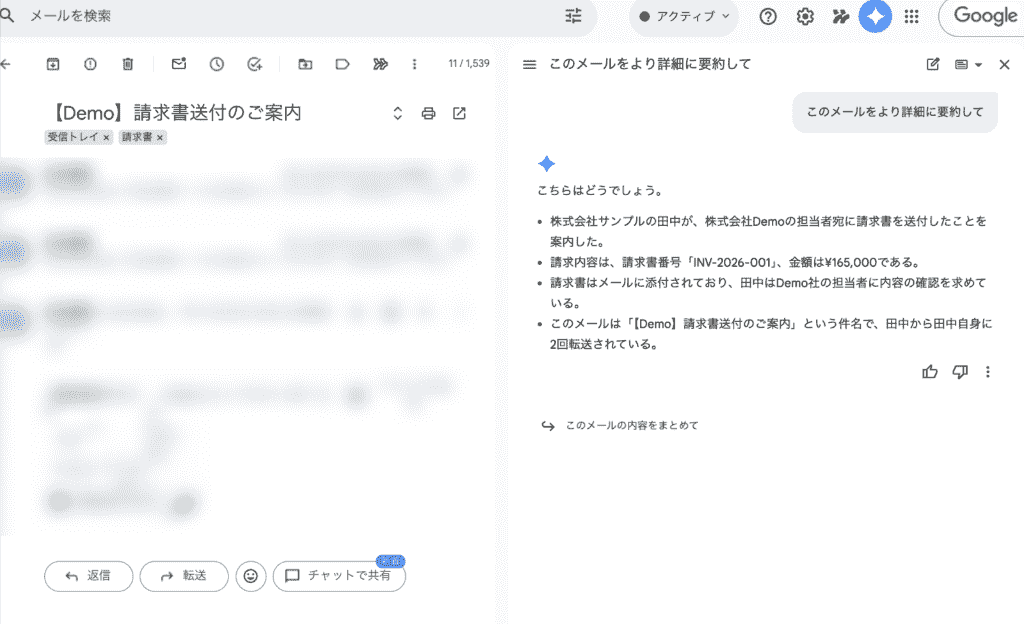Click the 11 / 1,539 message counter
The height and width of the screenshot is (624, 1024).
[x=469, y=63]
